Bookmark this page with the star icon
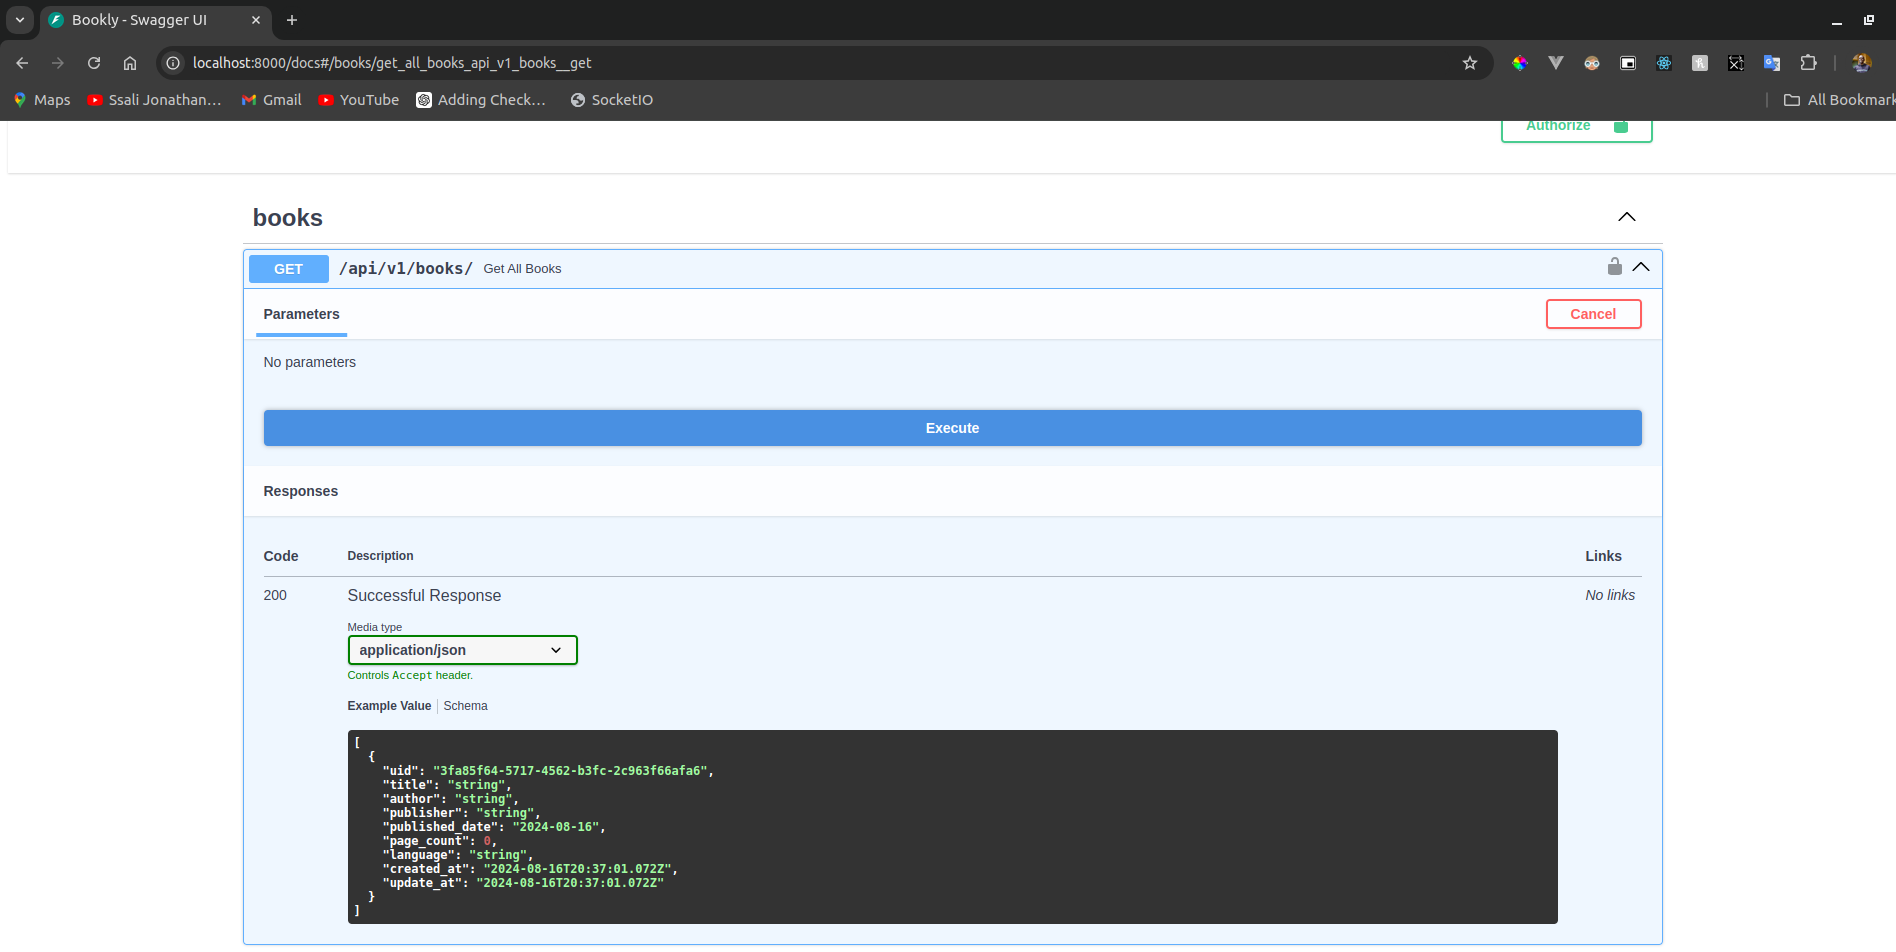The width and height of the screenshot is (1896, 952). [x=1470, y=63]
